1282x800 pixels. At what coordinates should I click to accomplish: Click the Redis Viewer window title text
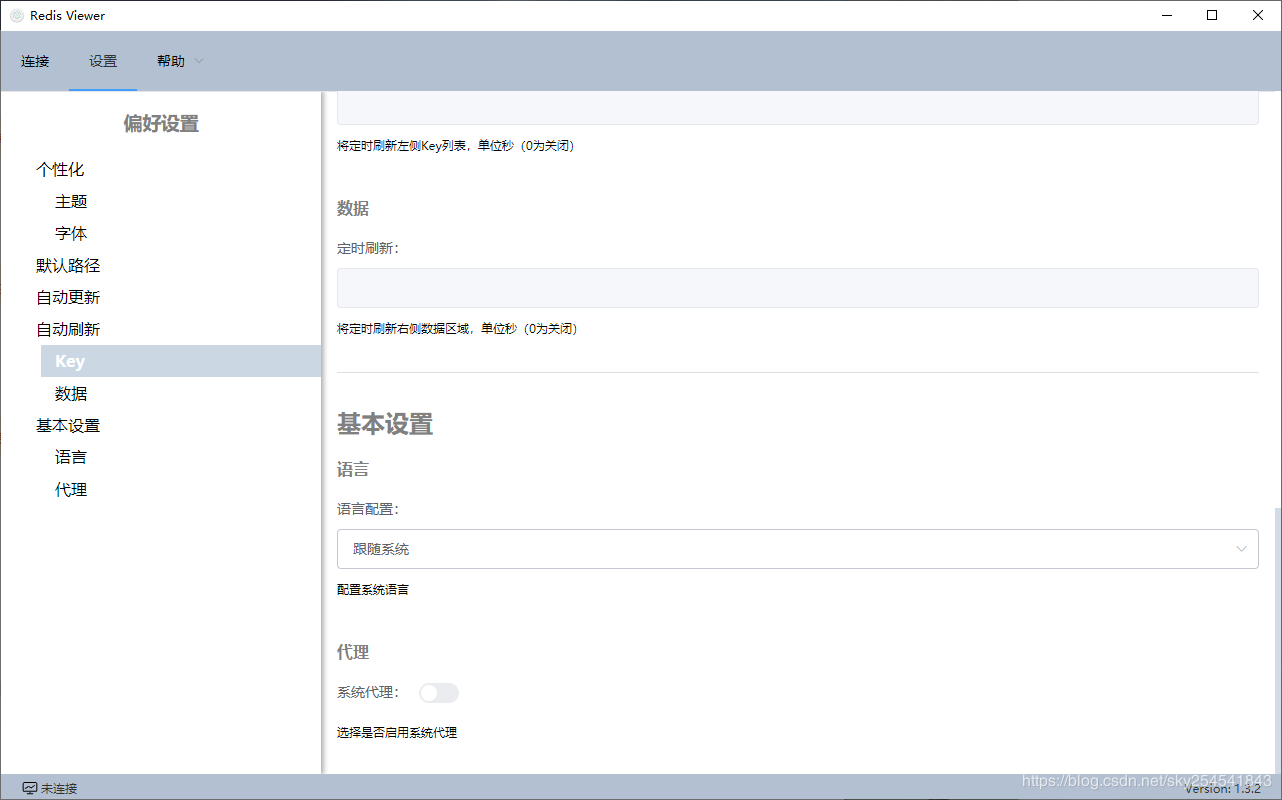click(68, 16)
